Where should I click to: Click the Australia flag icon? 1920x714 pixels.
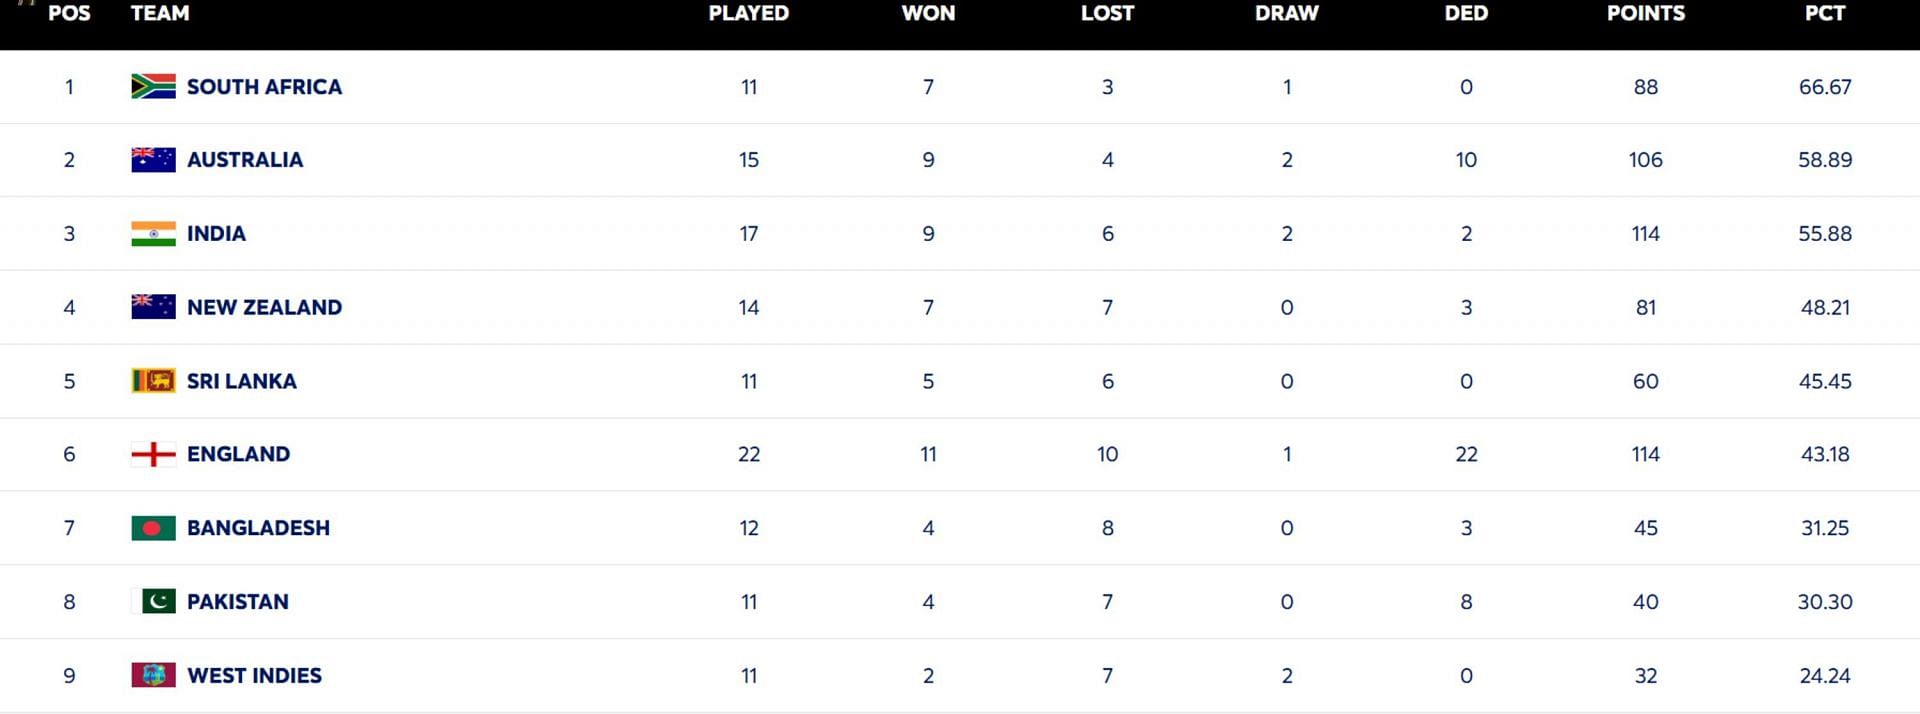tap(153, 160)
